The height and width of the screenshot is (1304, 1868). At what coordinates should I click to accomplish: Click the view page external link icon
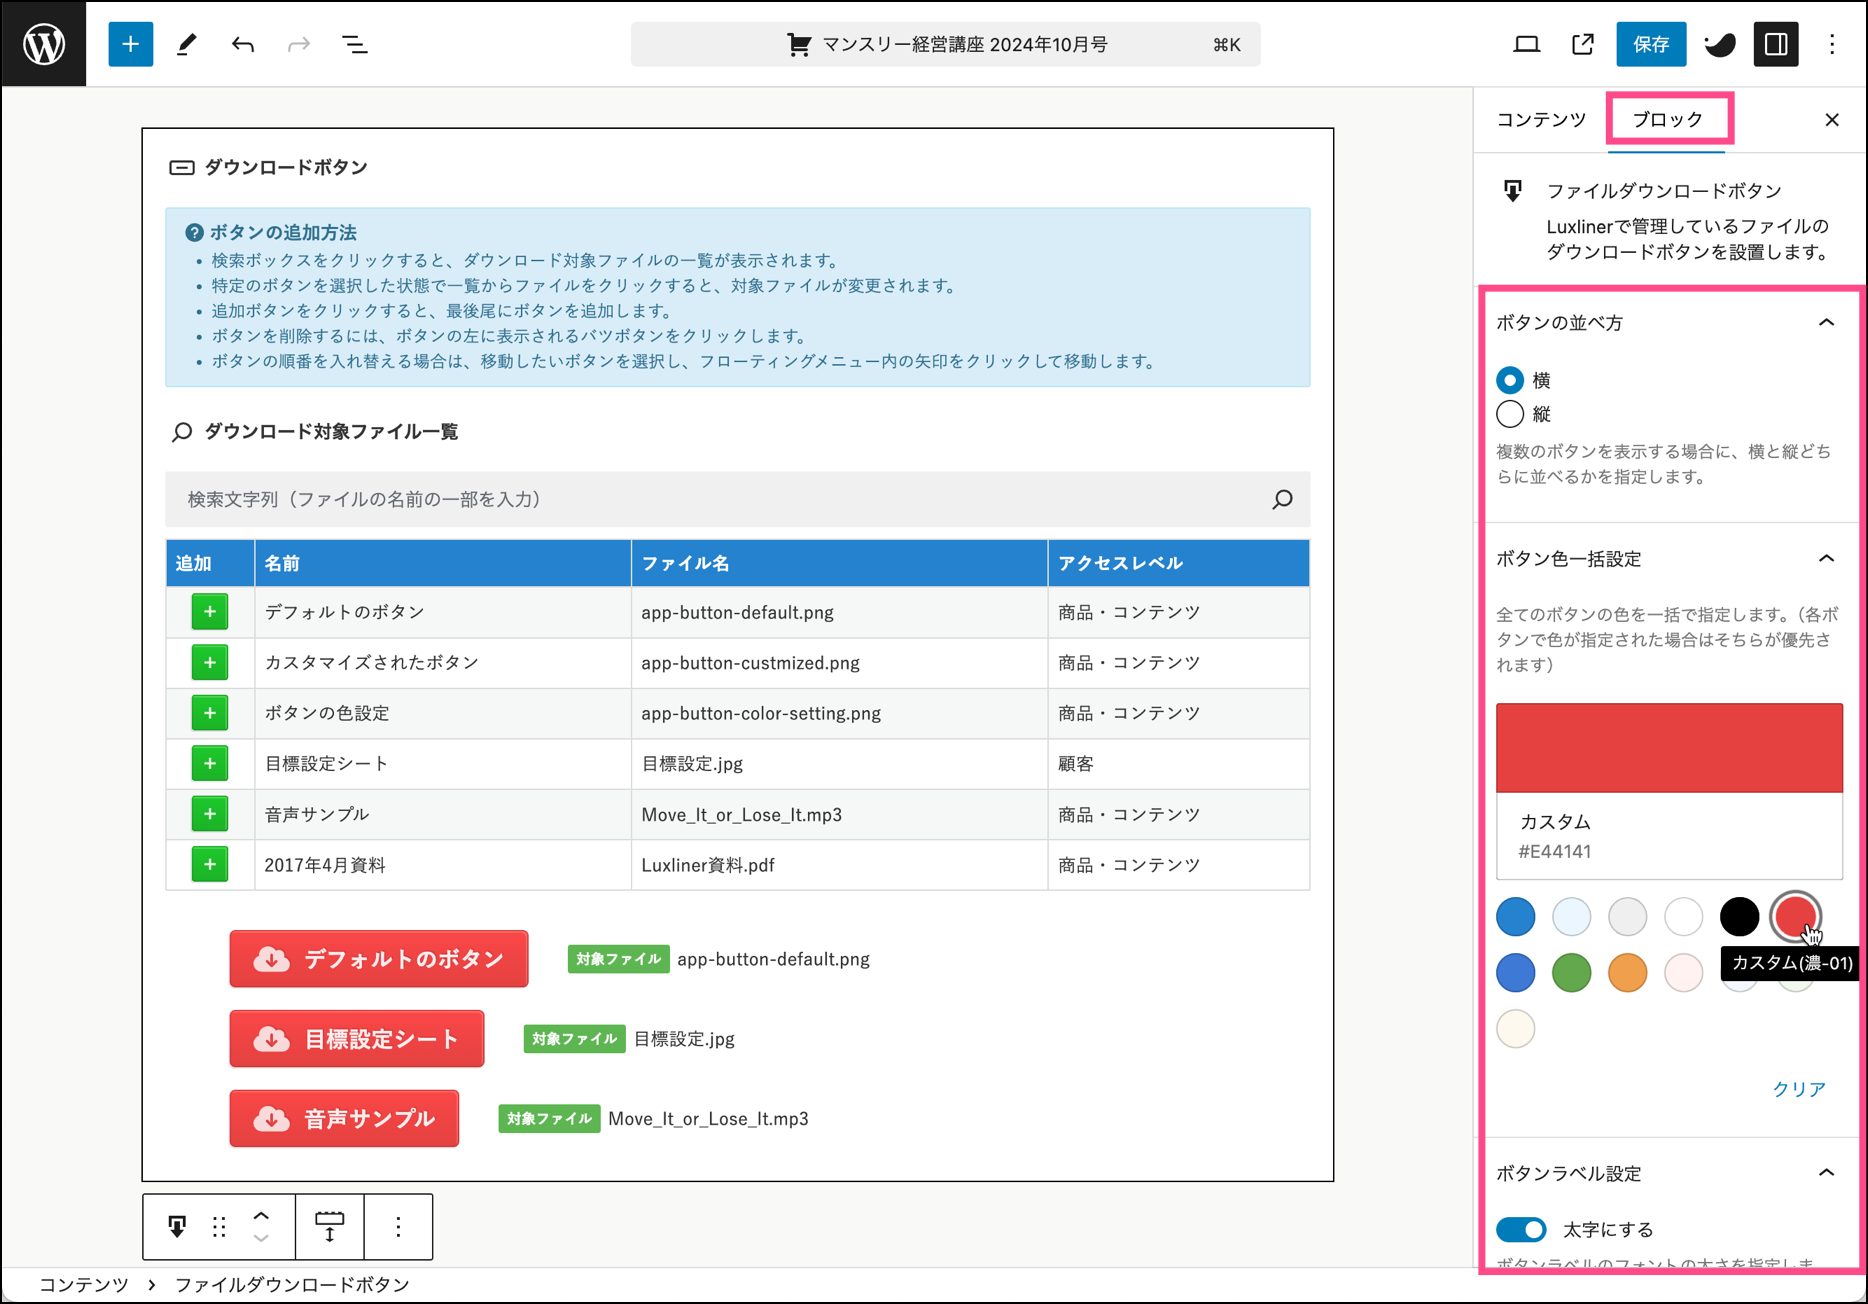pos(1582,44)
